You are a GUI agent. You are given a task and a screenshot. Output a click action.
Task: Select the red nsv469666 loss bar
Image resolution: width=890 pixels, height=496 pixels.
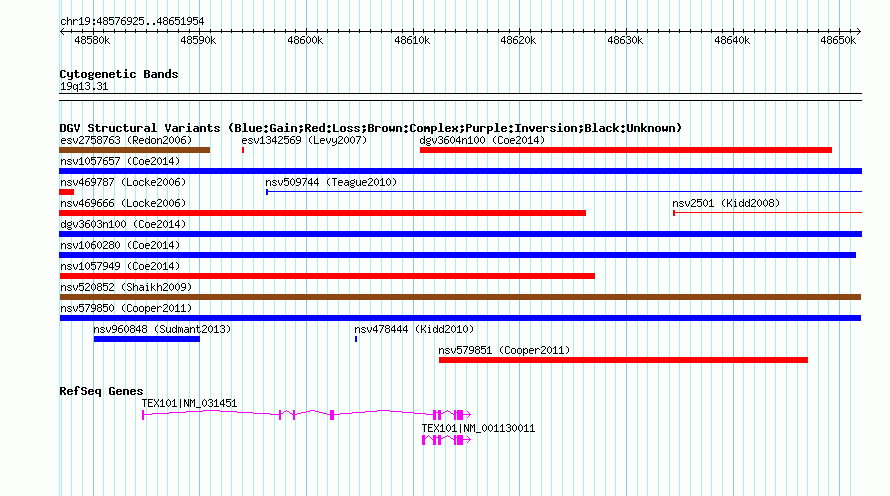(x=322, y=213)
